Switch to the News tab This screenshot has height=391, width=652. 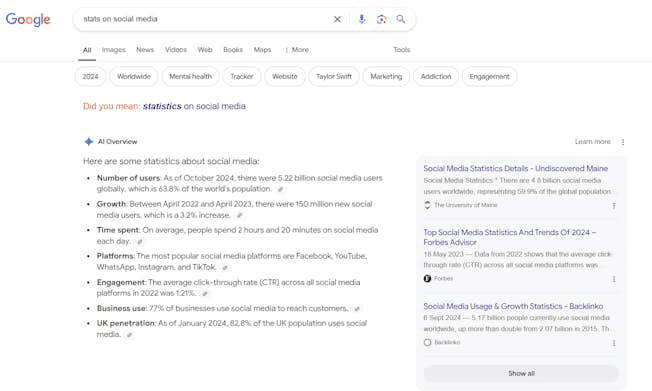click(145, 50)
